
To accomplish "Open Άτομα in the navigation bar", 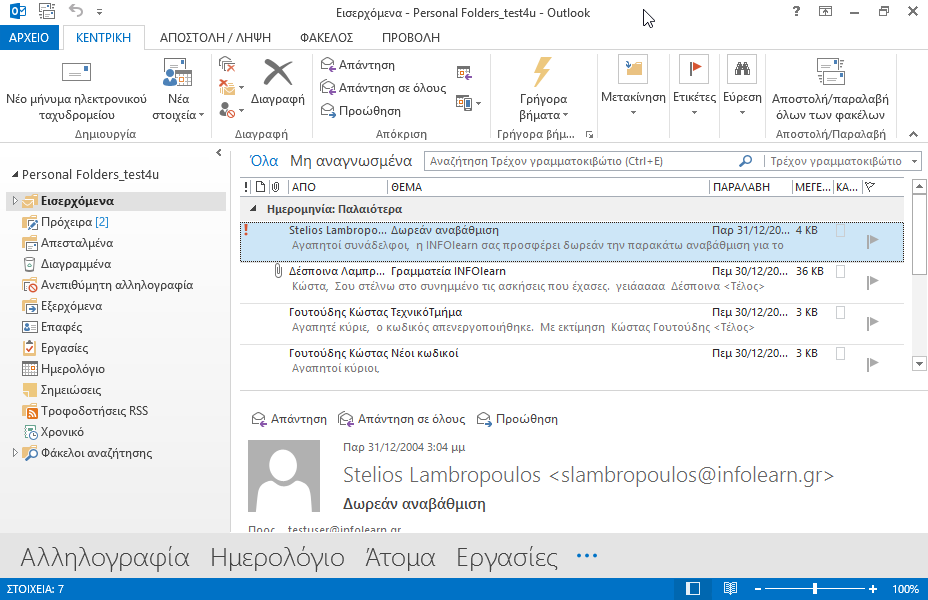I will [400, 557].
